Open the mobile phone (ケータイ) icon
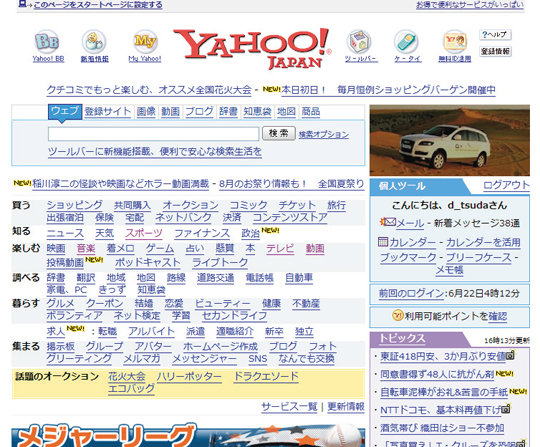Viewport: 540px width, 447px height. point(407,42)
